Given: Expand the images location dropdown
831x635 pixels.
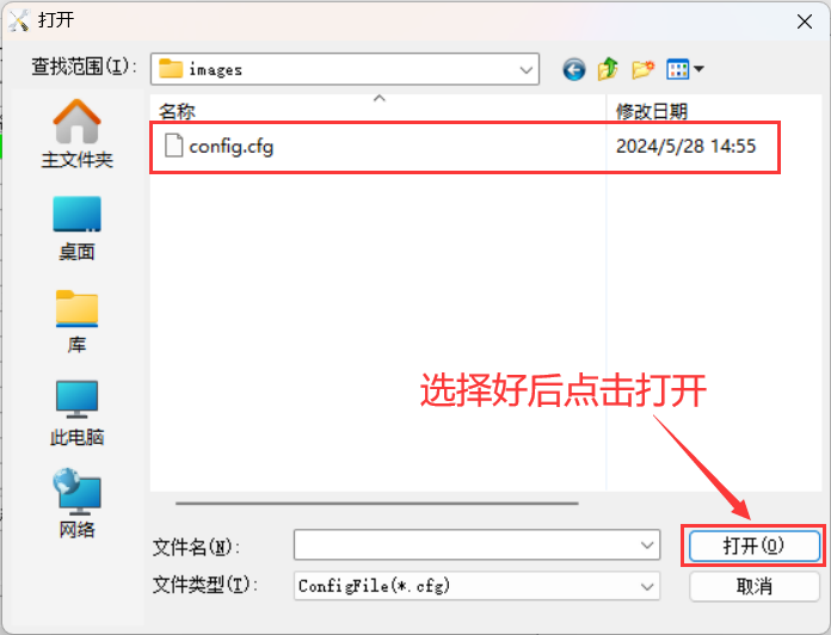Looking at the screenshot, I should tap(526, 69).
